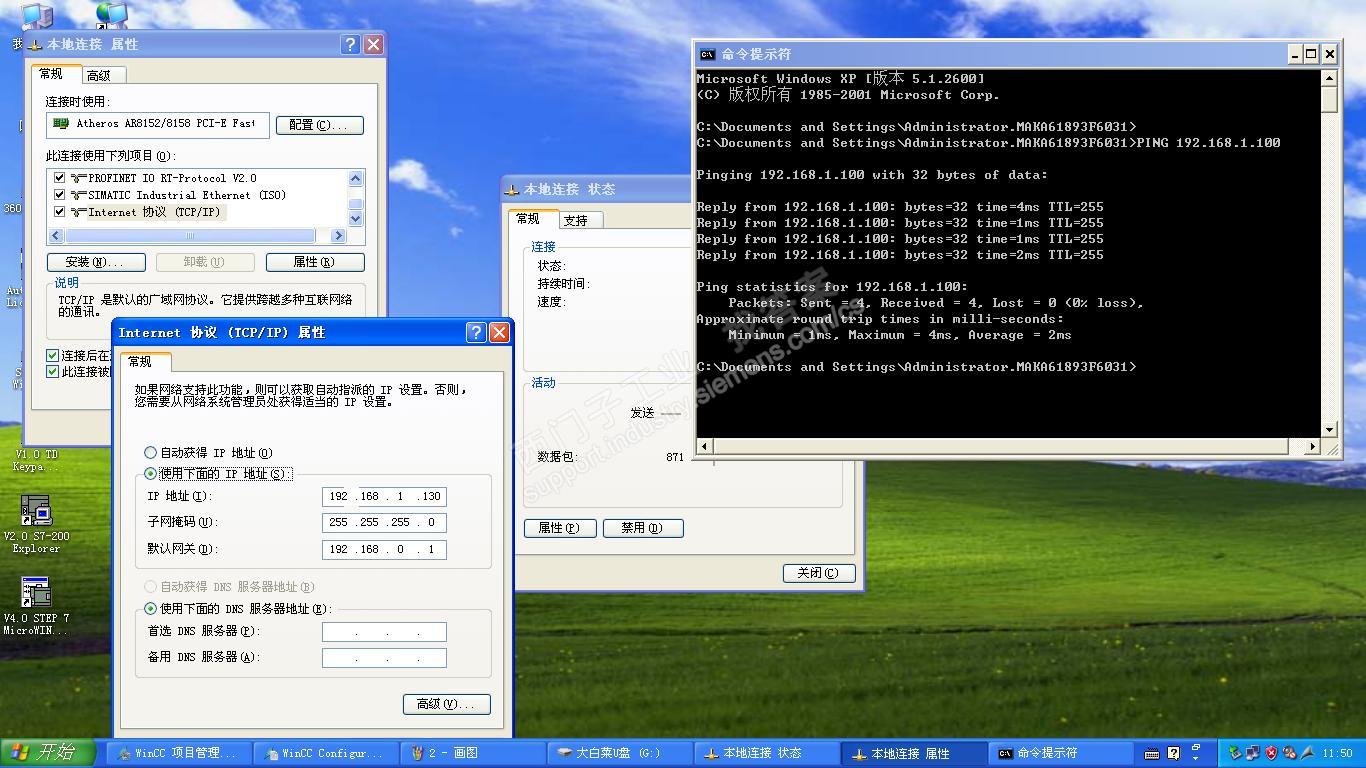Viewport: 1366px width, 768px height.
Task: Click the 配置(C)... button
Action: pos(319,125)
